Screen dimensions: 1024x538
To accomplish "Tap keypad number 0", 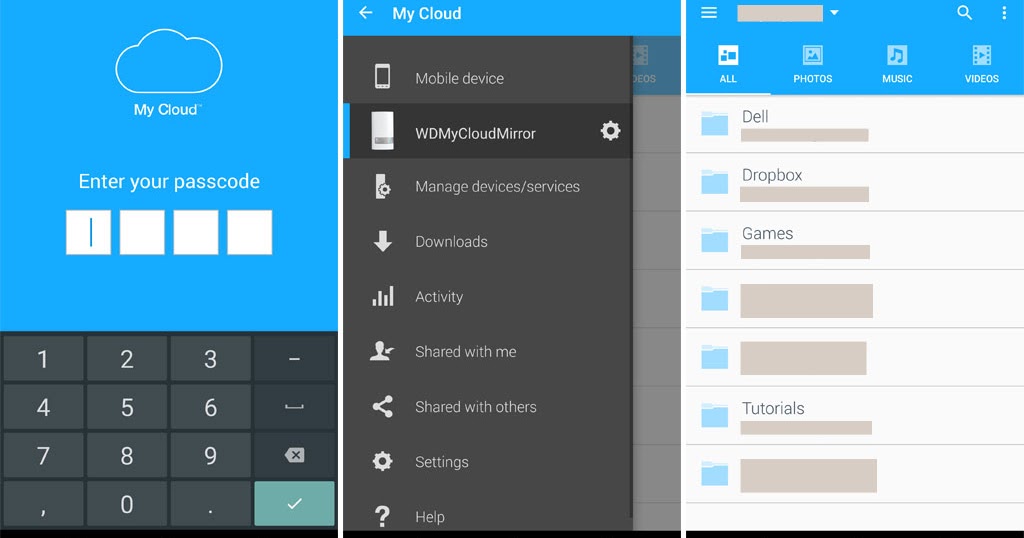I will pos(127,503).
